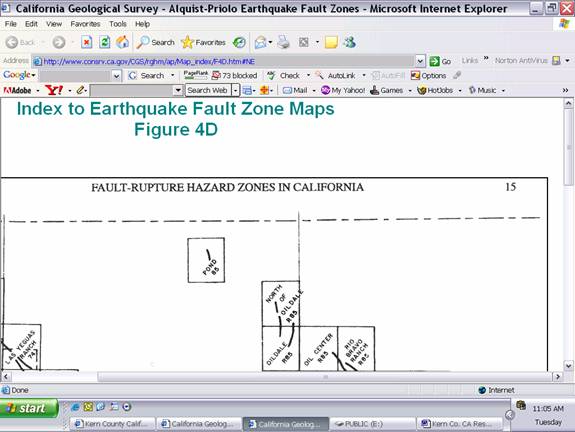
Task: Expand Yahoo search field dropdown
Action: coord(178,90)
